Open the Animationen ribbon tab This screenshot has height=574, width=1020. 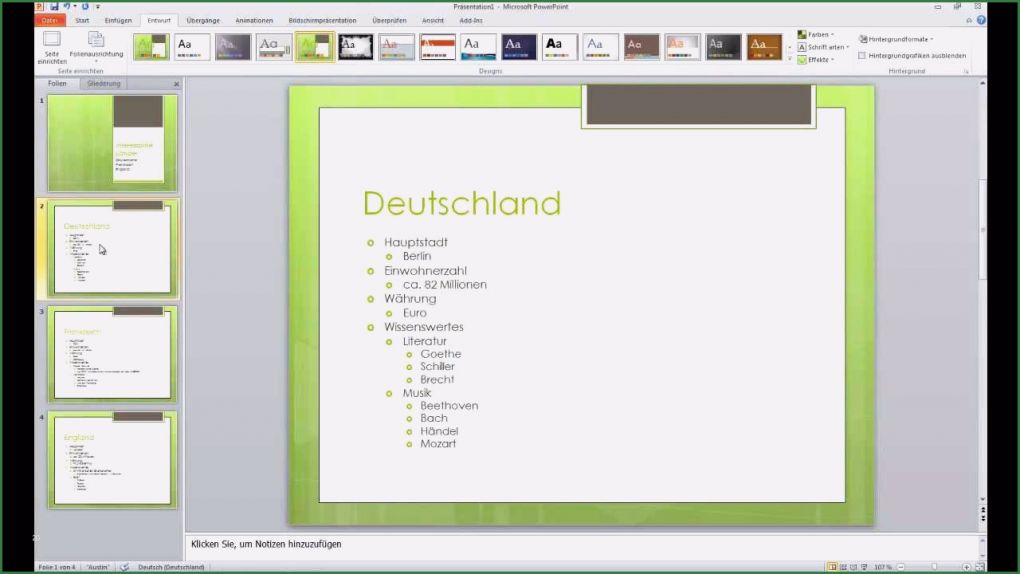[254, 20]
